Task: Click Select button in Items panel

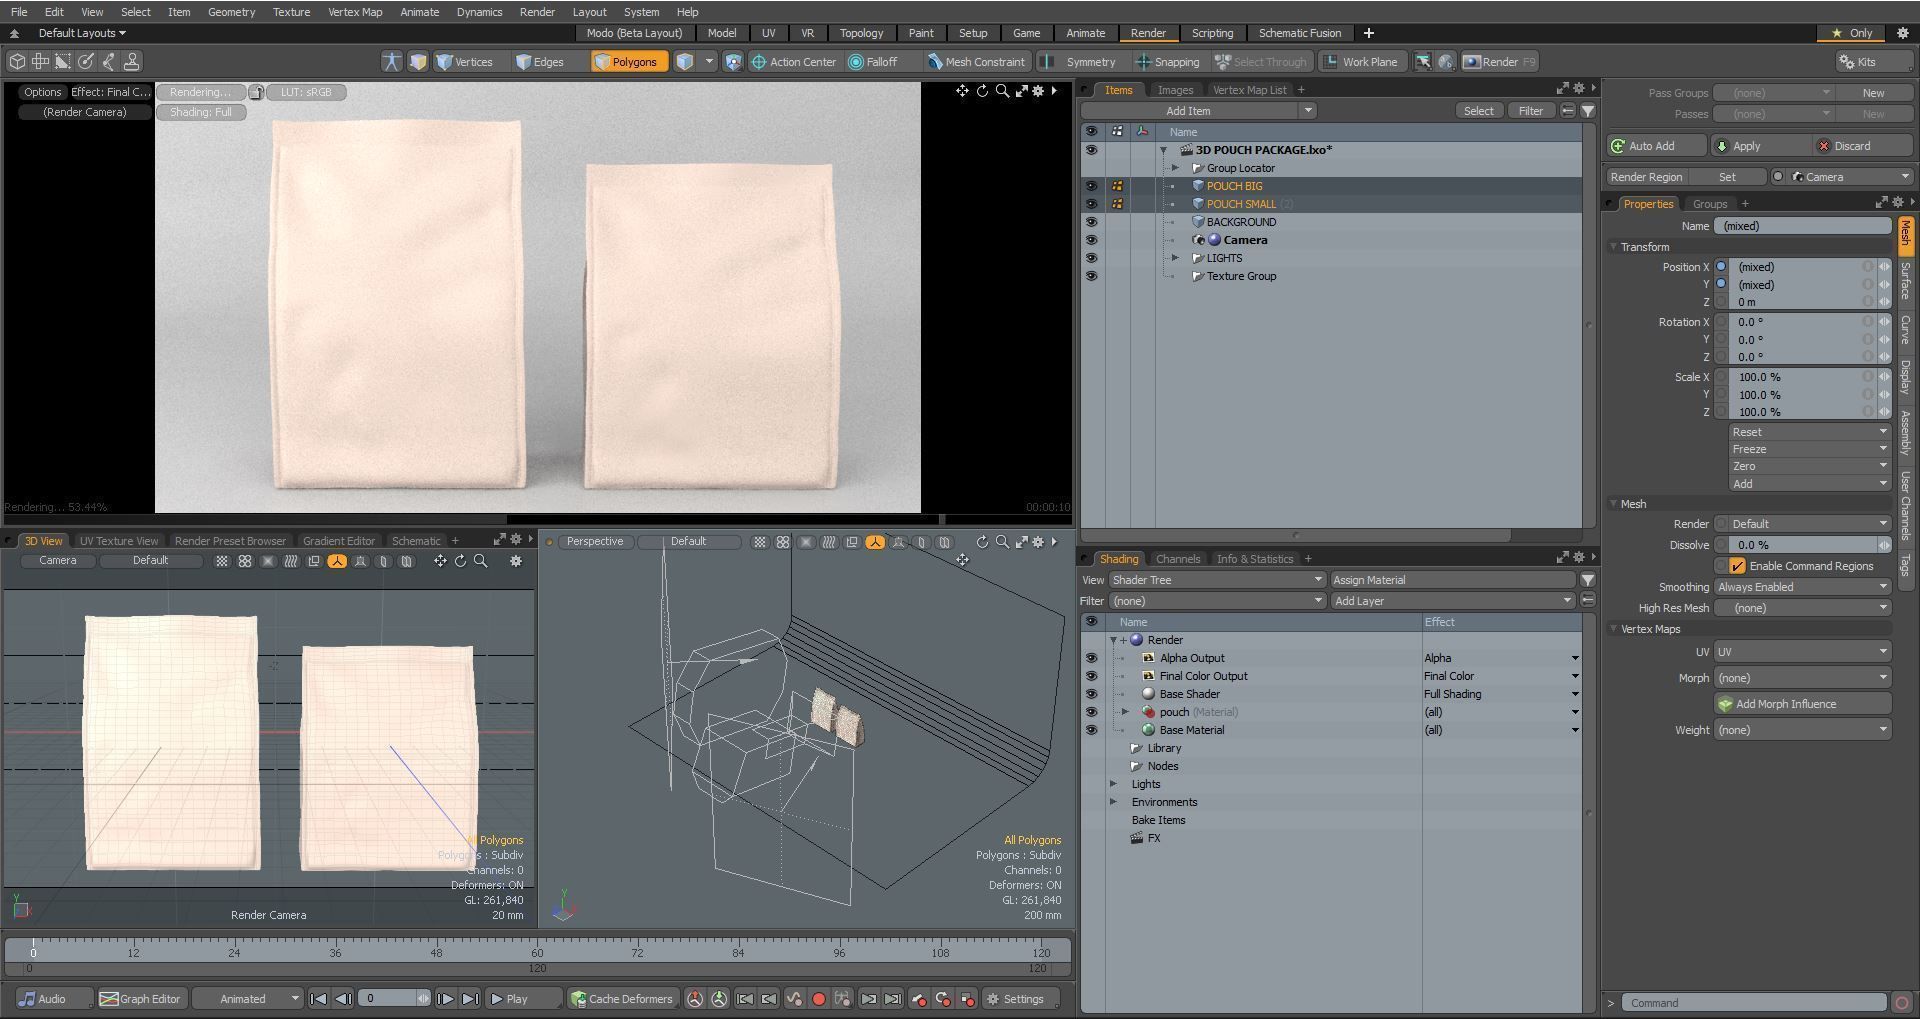Action: click(1478, 111)
